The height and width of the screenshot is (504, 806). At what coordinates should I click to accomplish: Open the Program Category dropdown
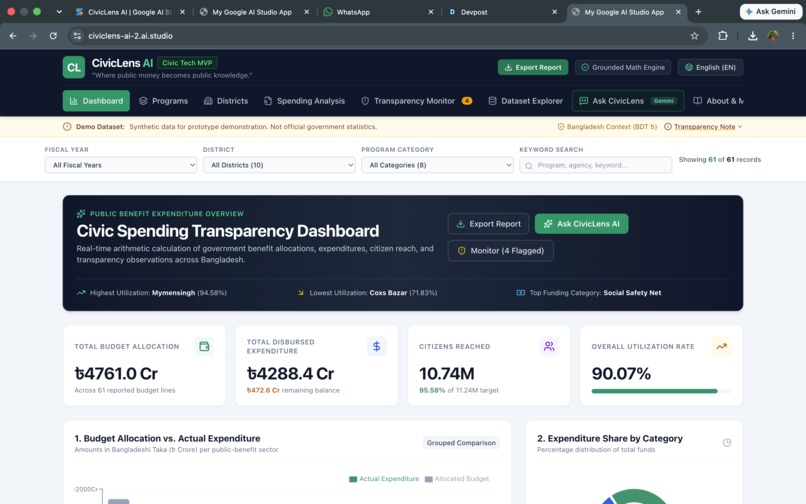point(437,165)
